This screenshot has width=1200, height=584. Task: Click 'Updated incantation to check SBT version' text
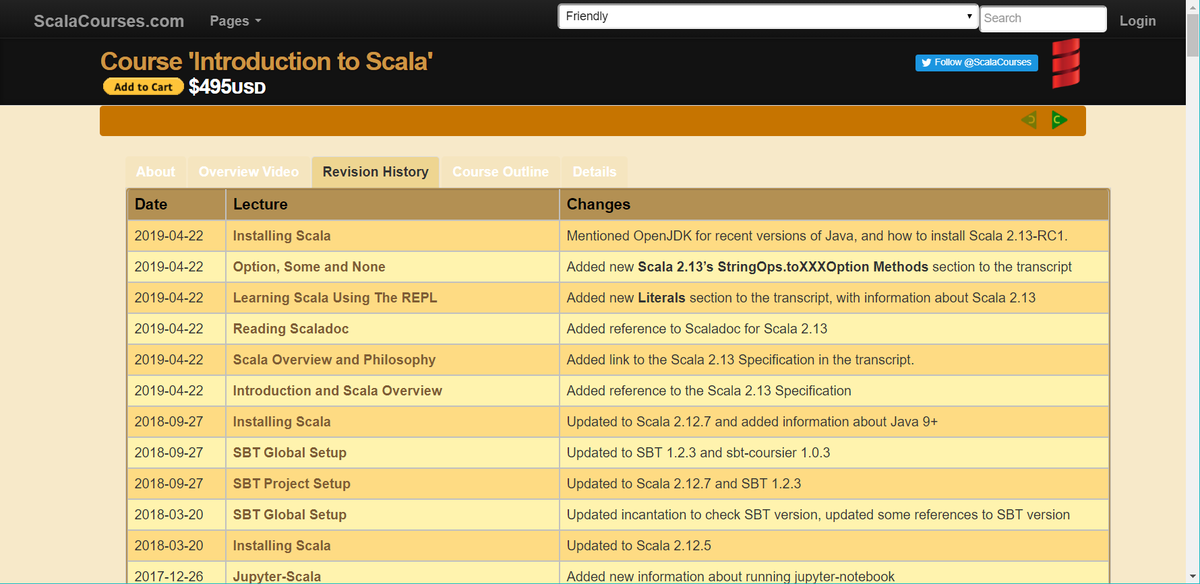(x=818, y=515)
